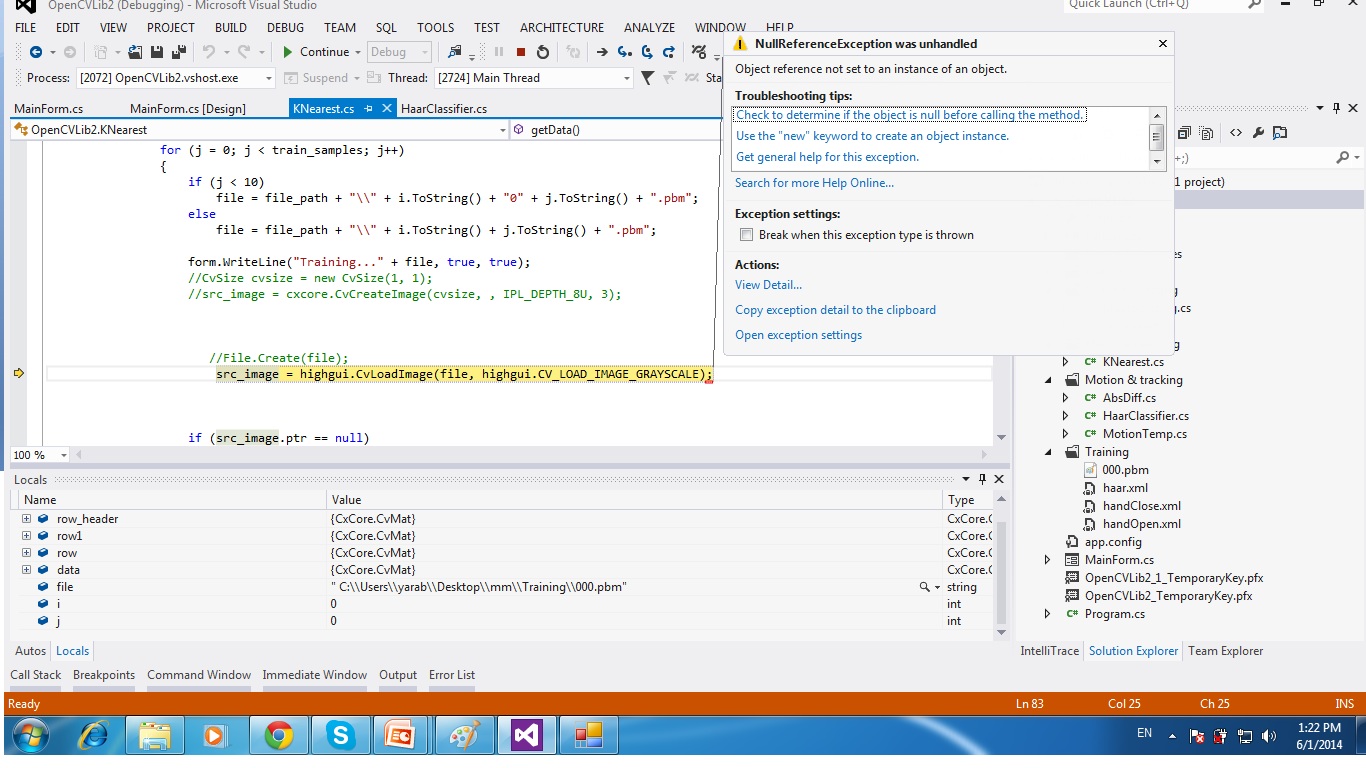Click the visualizer magnifier for file value
The image size is (1366, 768).
tap(925, 587)
